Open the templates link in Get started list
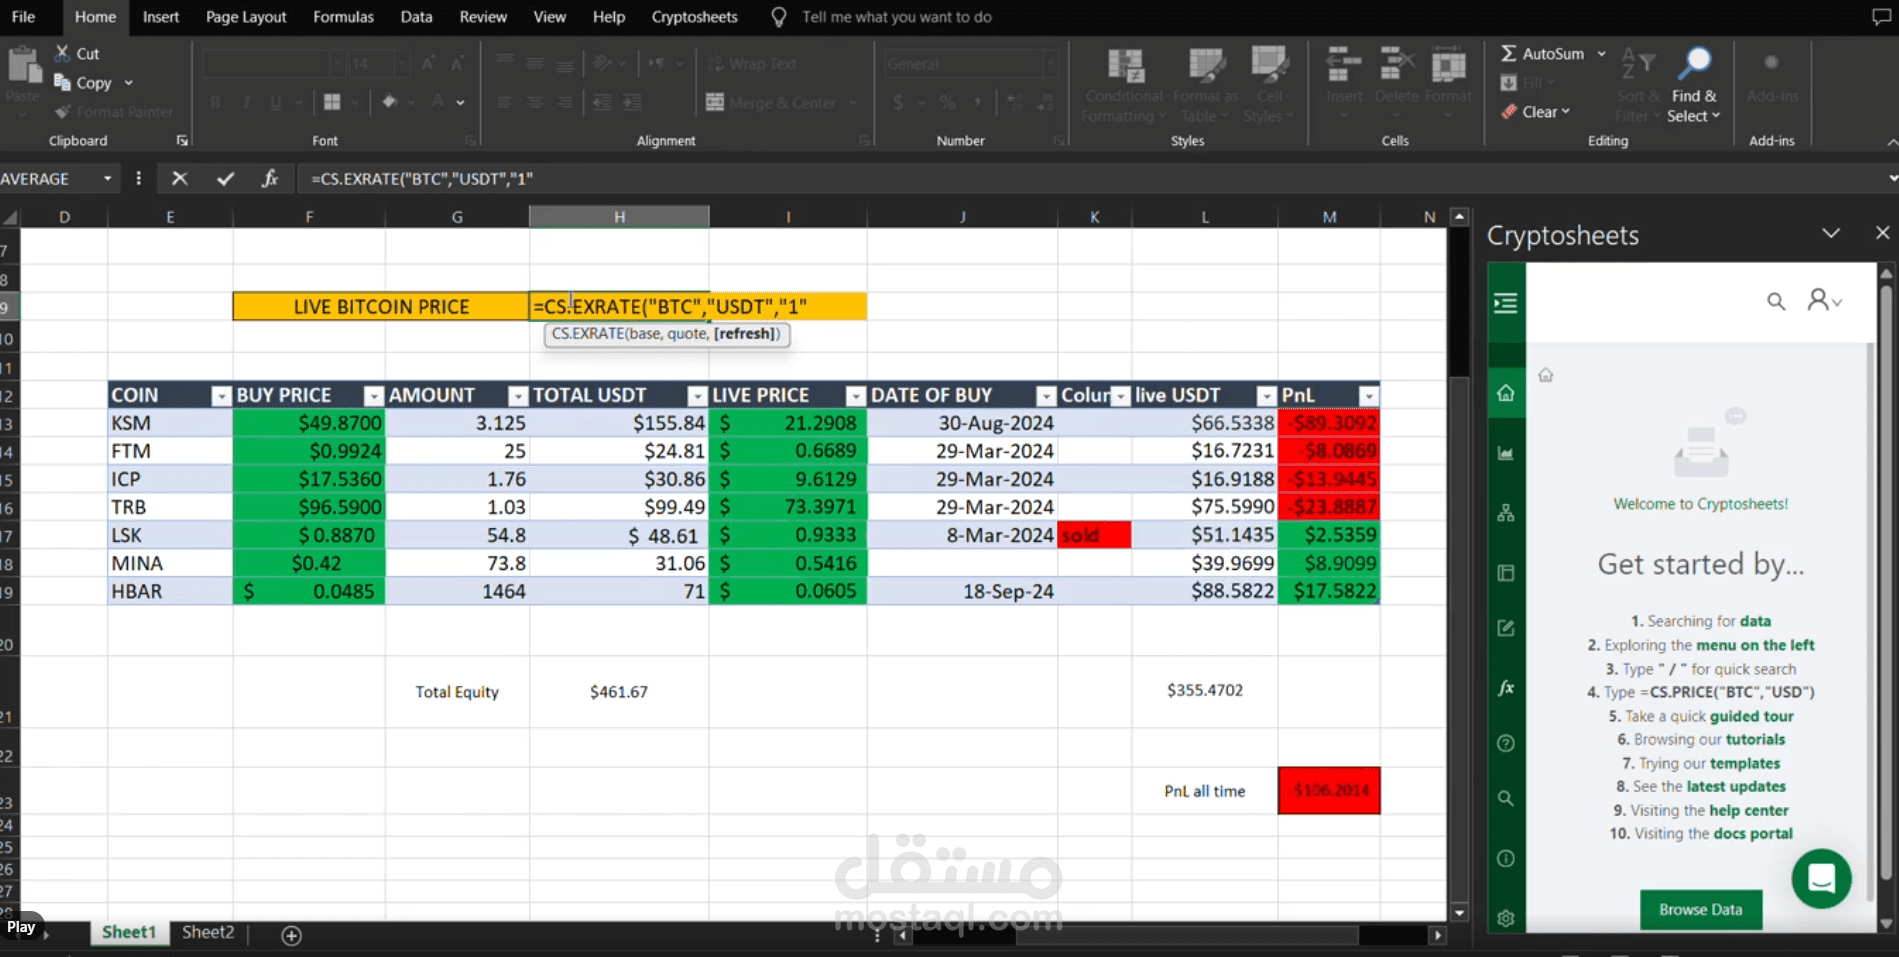The height and width of the screenshot is (957, 1899). tap(1745, 763)
